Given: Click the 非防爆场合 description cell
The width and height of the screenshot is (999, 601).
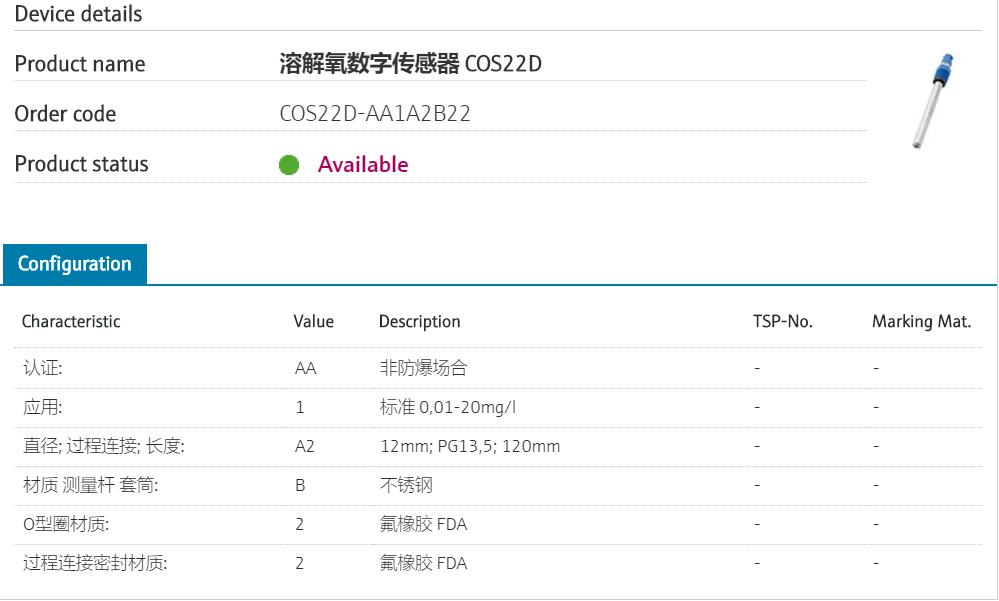Looking at the screenshot, I should 423,368.
